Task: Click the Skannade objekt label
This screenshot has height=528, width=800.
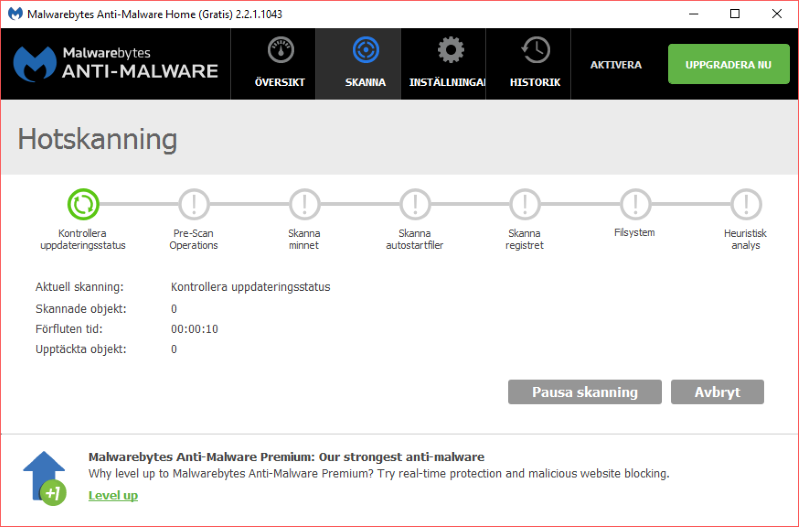Action: (x=81, y=309)
